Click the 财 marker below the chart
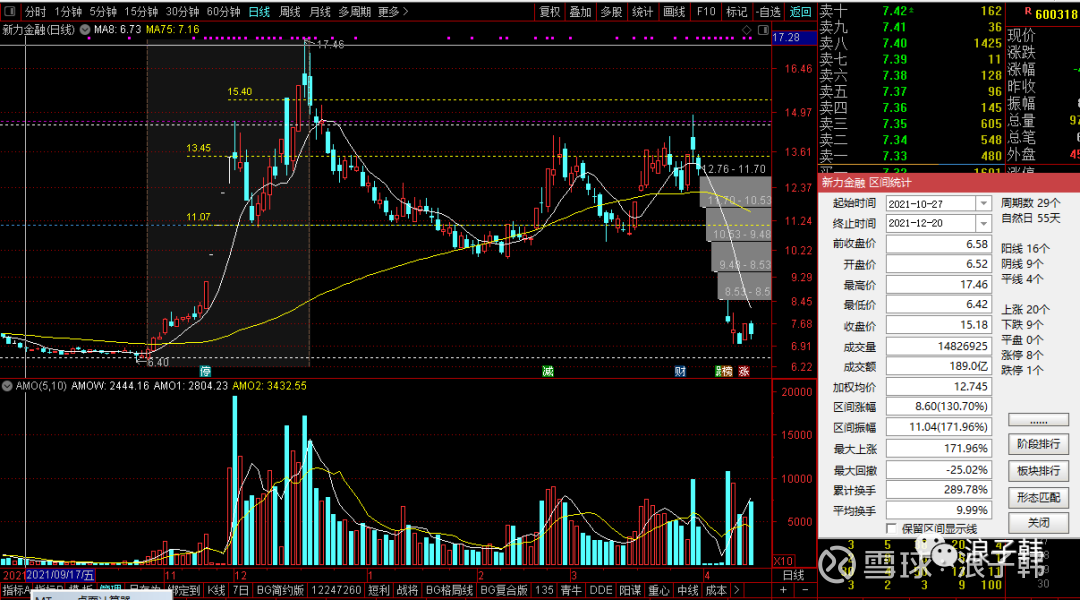Viewport: 1080px width, 600px height. pos(681,372)
